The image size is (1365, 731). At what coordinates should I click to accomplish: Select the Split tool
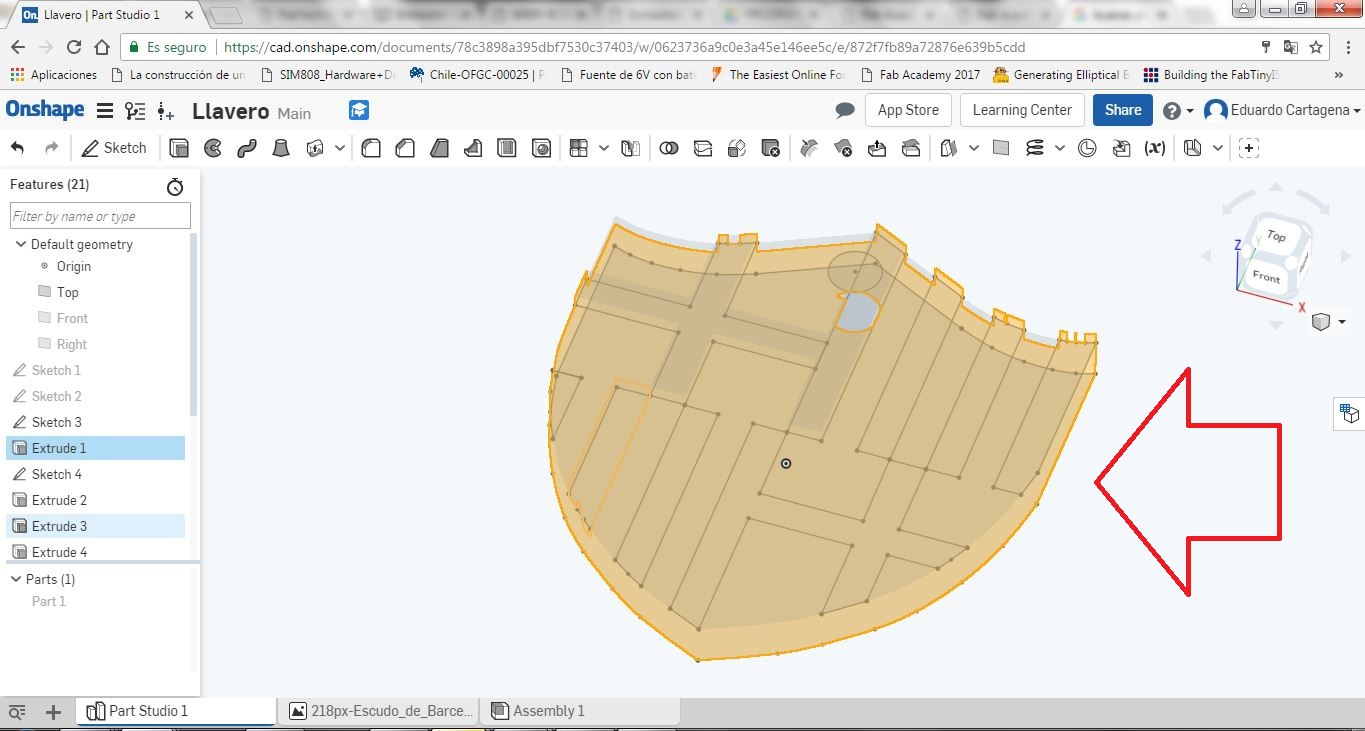(703, 148)
